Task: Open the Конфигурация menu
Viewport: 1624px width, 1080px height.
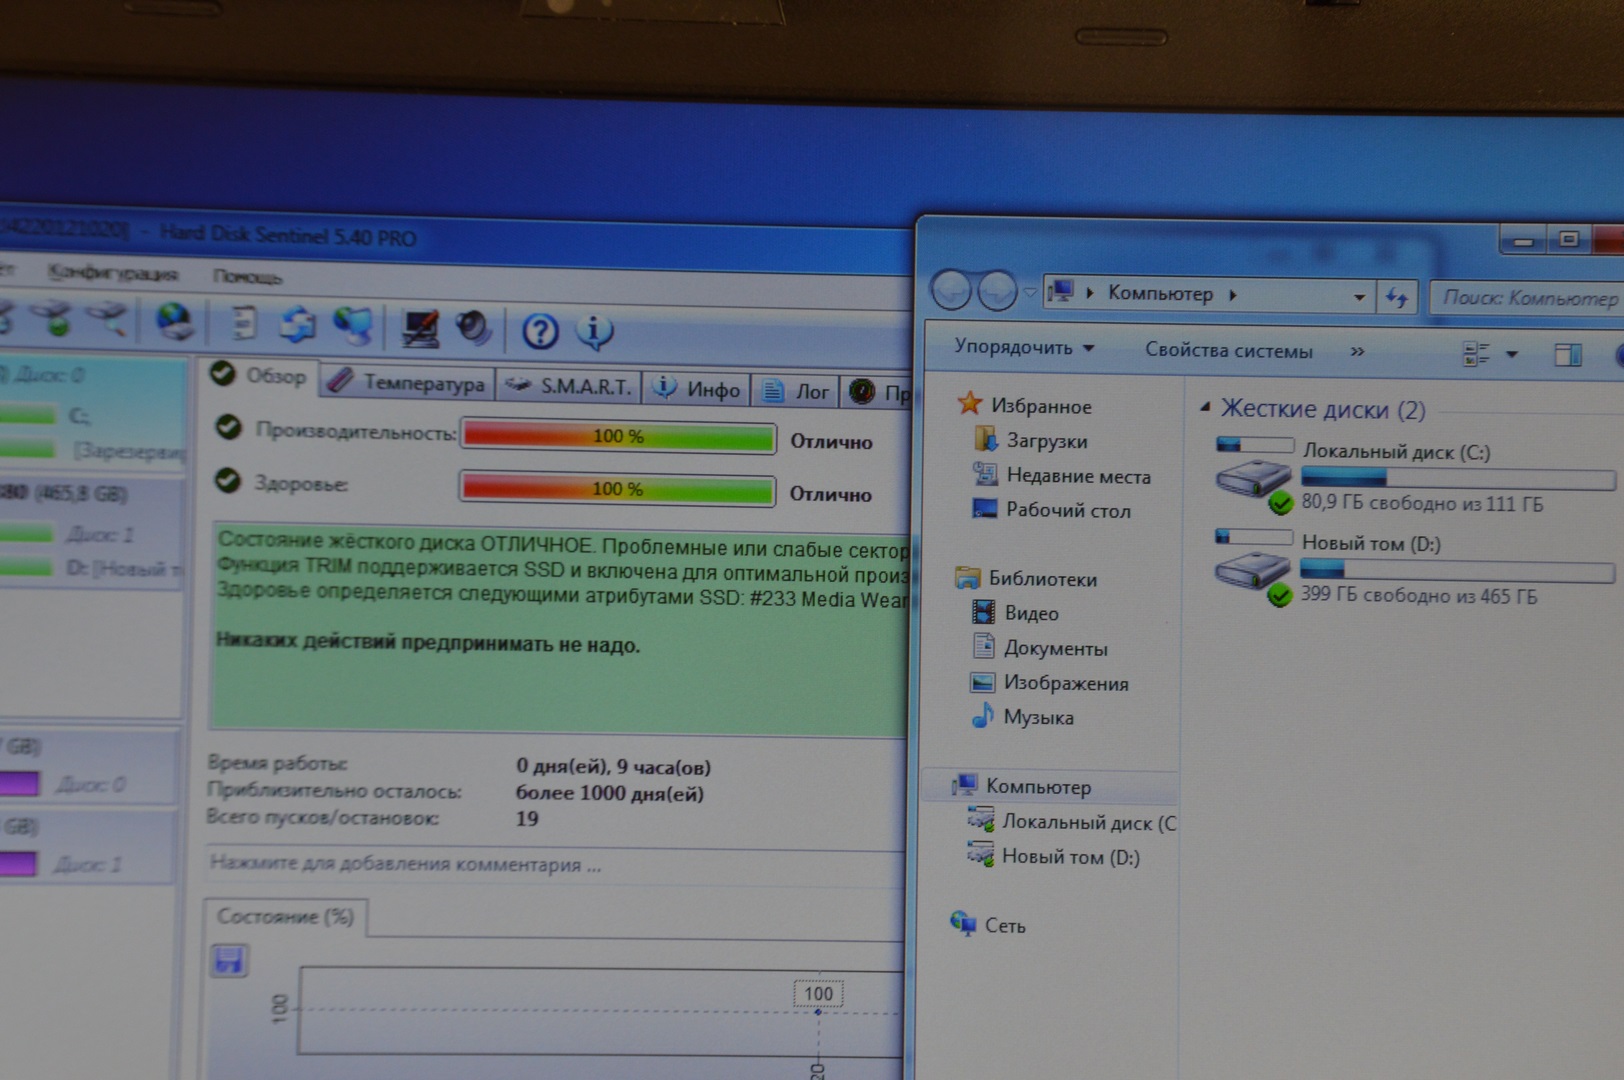Action: [112, 273]
